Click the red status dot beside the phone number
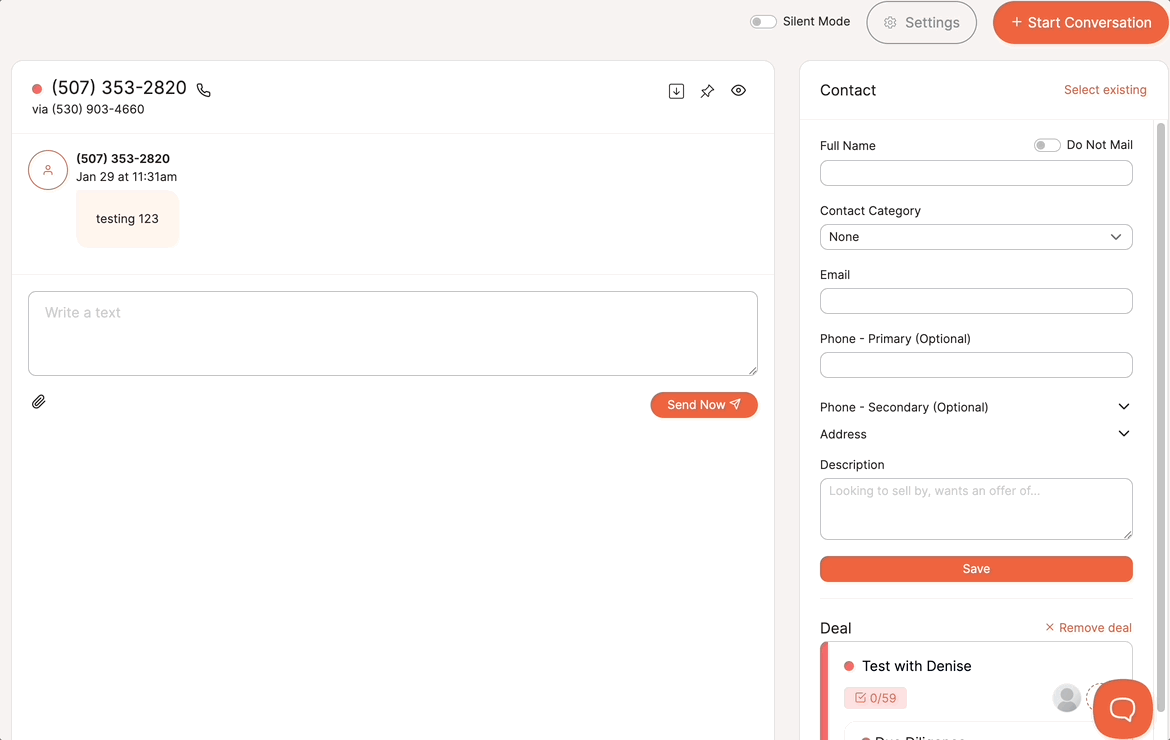The height and width of the screenshot is (740, 1170). (x=37, y=89)
